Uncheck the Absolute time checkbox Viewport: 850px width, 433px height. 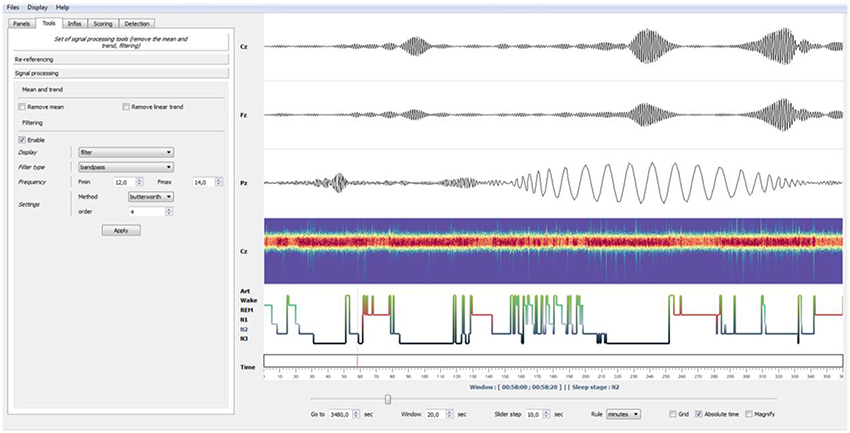(x=699, y=415)
